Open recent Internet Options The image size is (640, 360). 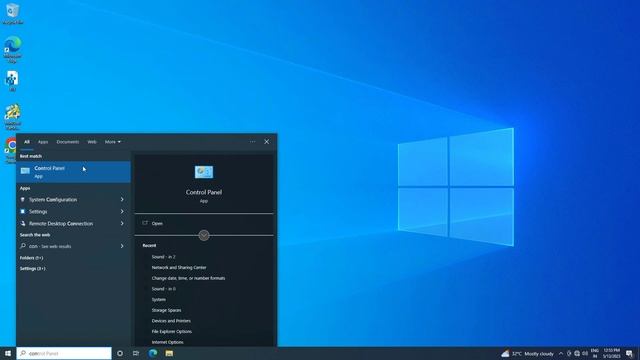click(167, 342)
